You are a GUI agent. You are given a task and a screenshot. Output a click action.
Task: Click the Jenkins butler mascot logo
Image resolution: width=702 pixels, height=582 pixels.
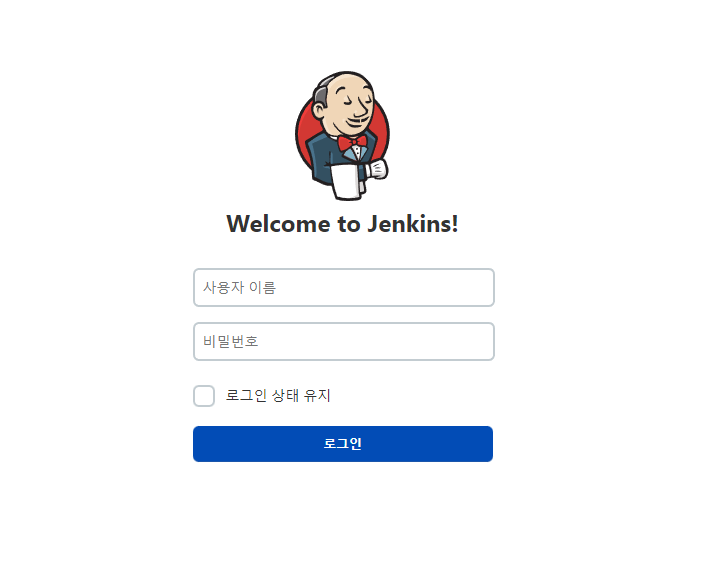click(x=342, y=135)
